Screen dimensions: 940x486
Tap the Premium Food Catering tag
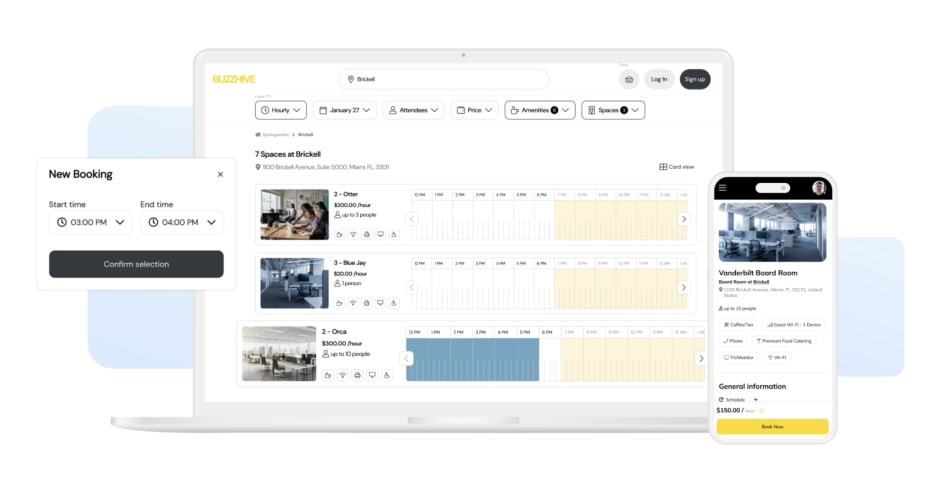coord(784,341)
